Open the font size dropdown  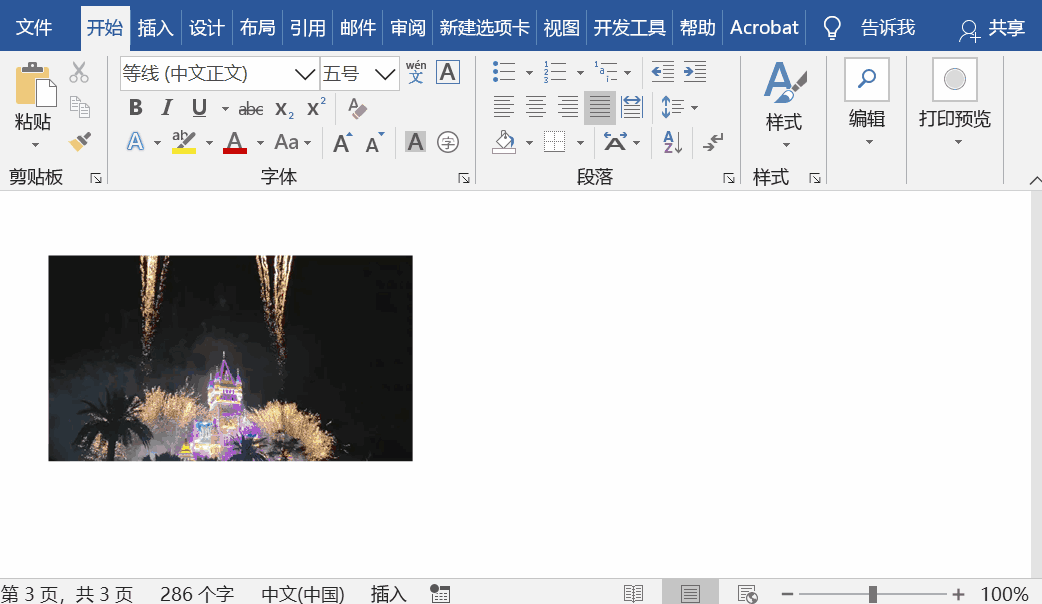tap(385, 74)
